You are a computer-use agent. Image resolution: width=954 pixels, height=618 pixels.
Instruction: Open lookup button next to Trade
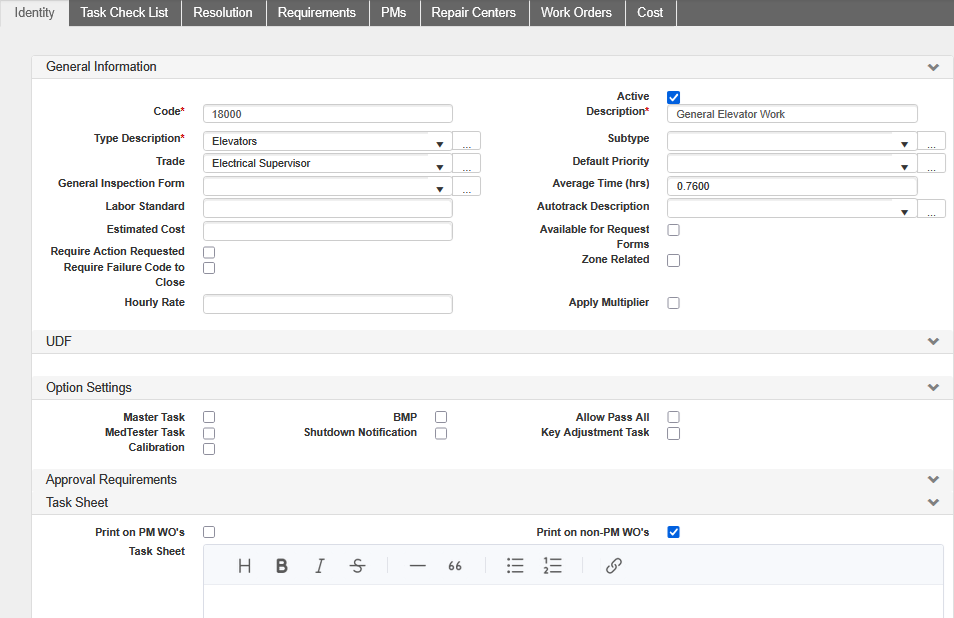467,163
